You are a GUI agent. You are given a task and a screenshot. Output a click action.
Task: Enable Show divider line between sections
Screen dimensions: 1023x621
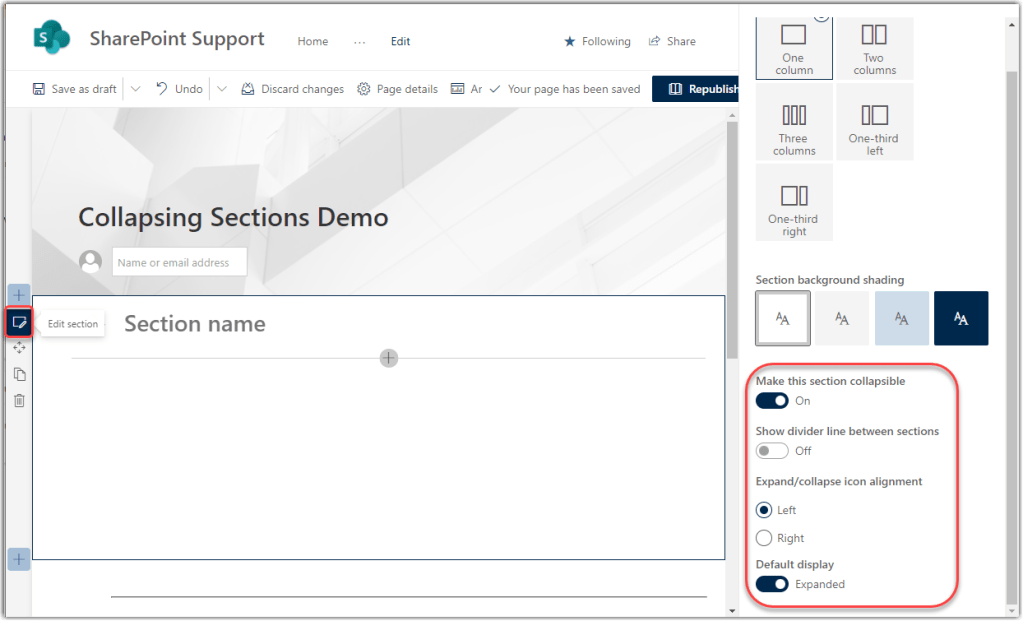(x=772, y=451)
